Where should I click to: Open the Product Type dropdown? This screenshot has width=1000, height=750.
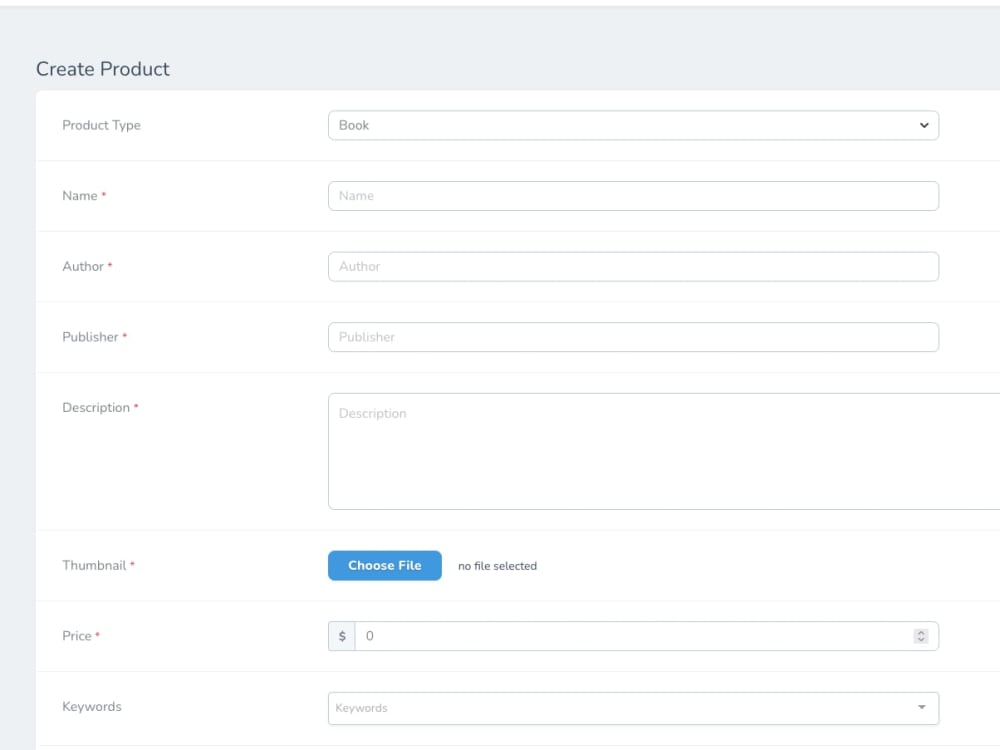[632, 125]
